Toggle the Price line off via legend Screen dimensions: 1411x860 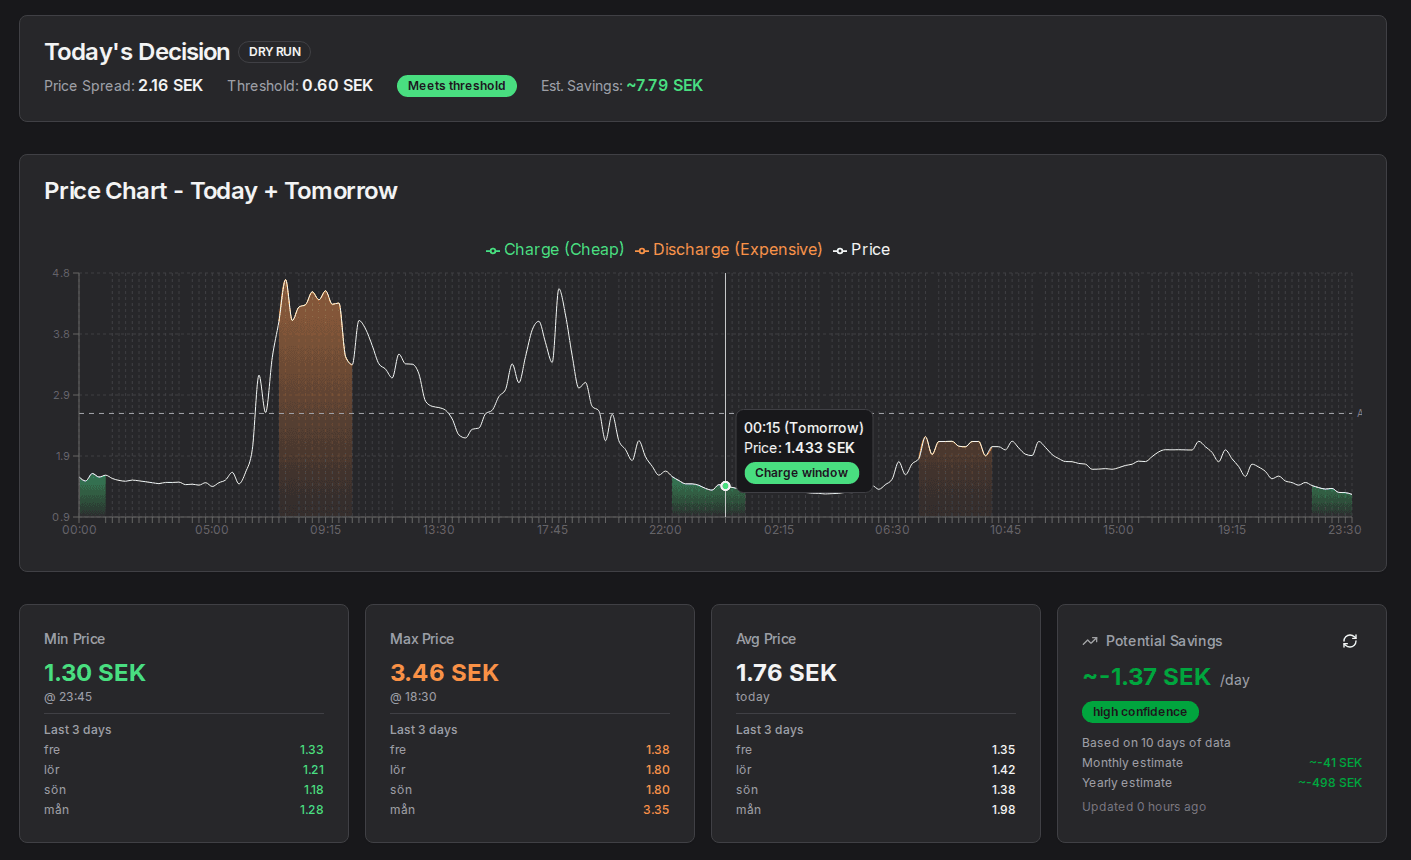(868, 249)
